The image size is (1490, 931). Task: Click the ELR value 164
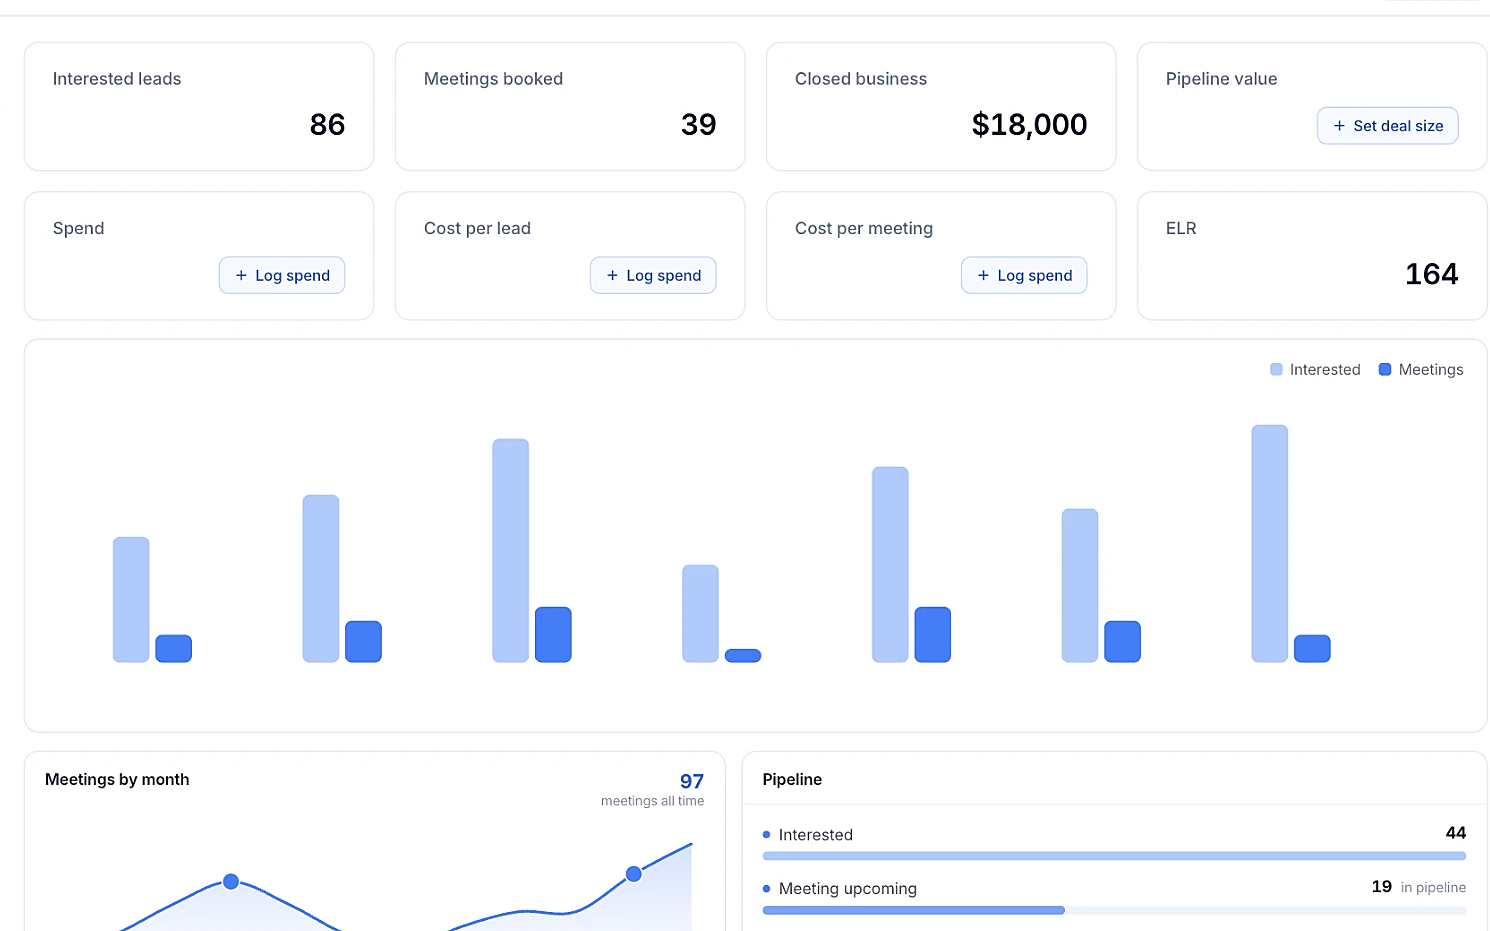click(1431, 274)
